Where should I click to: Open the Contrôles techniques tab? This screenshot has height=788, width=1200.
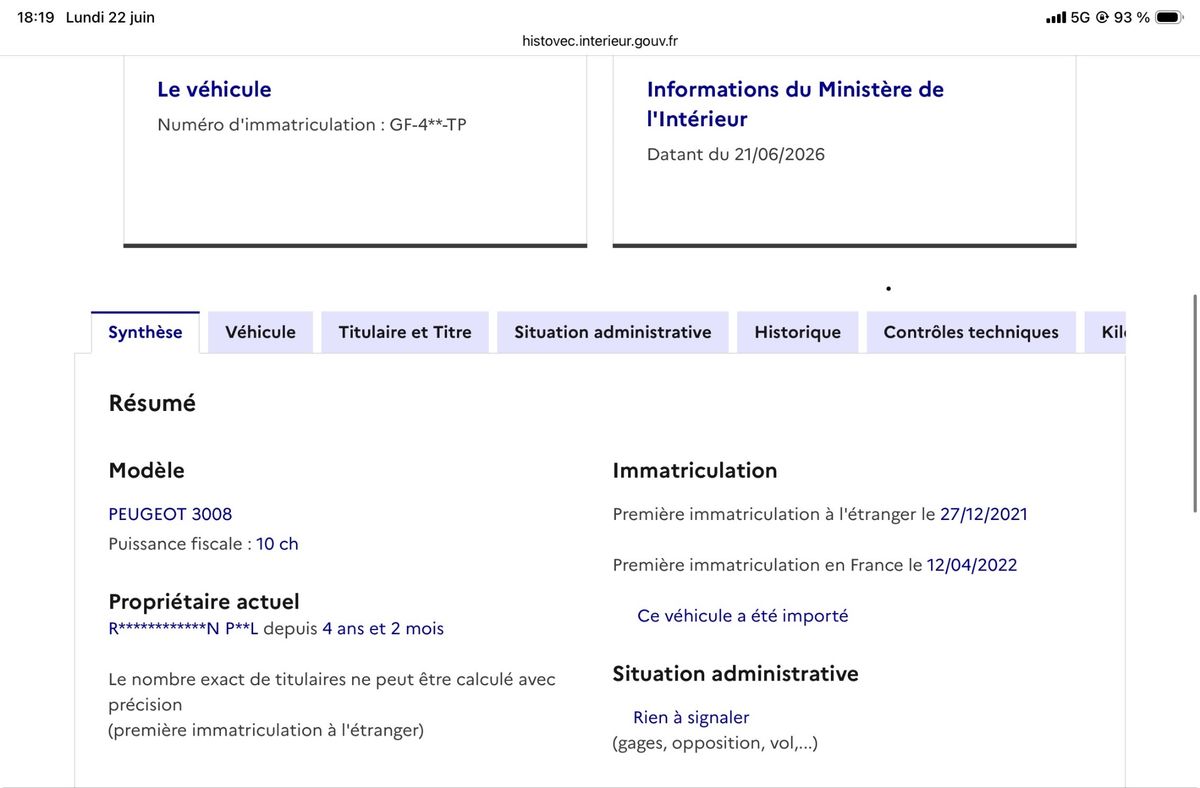(971, 332)
